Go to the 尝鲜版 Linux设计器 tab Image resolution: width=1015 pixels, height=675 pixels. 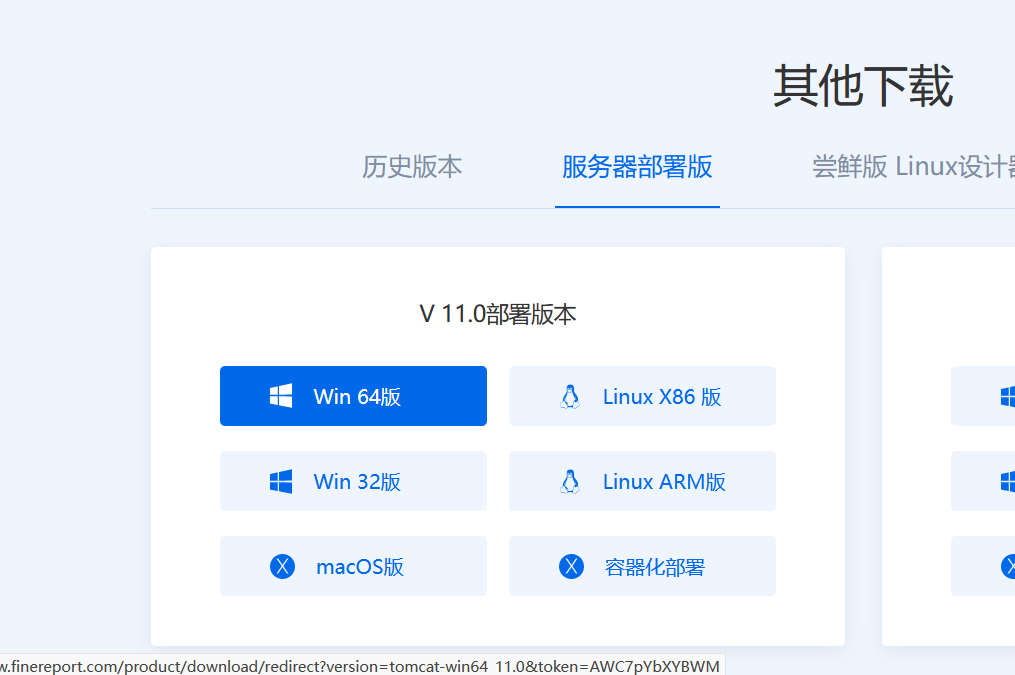click(913, 167)
